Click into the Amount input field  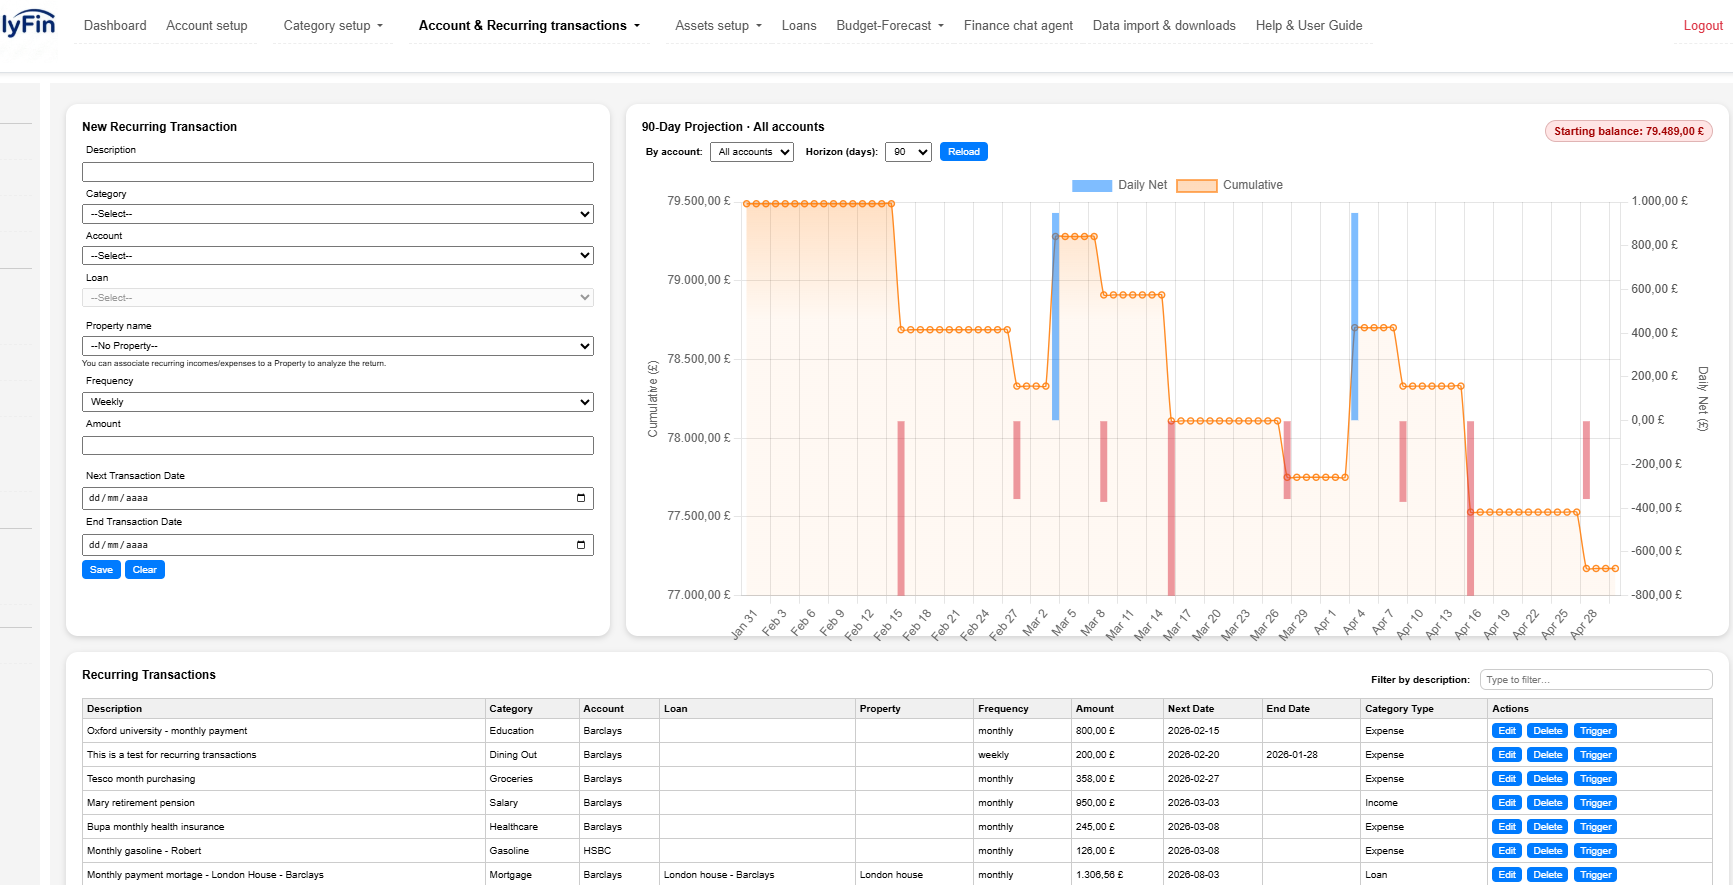click(338, 446)
